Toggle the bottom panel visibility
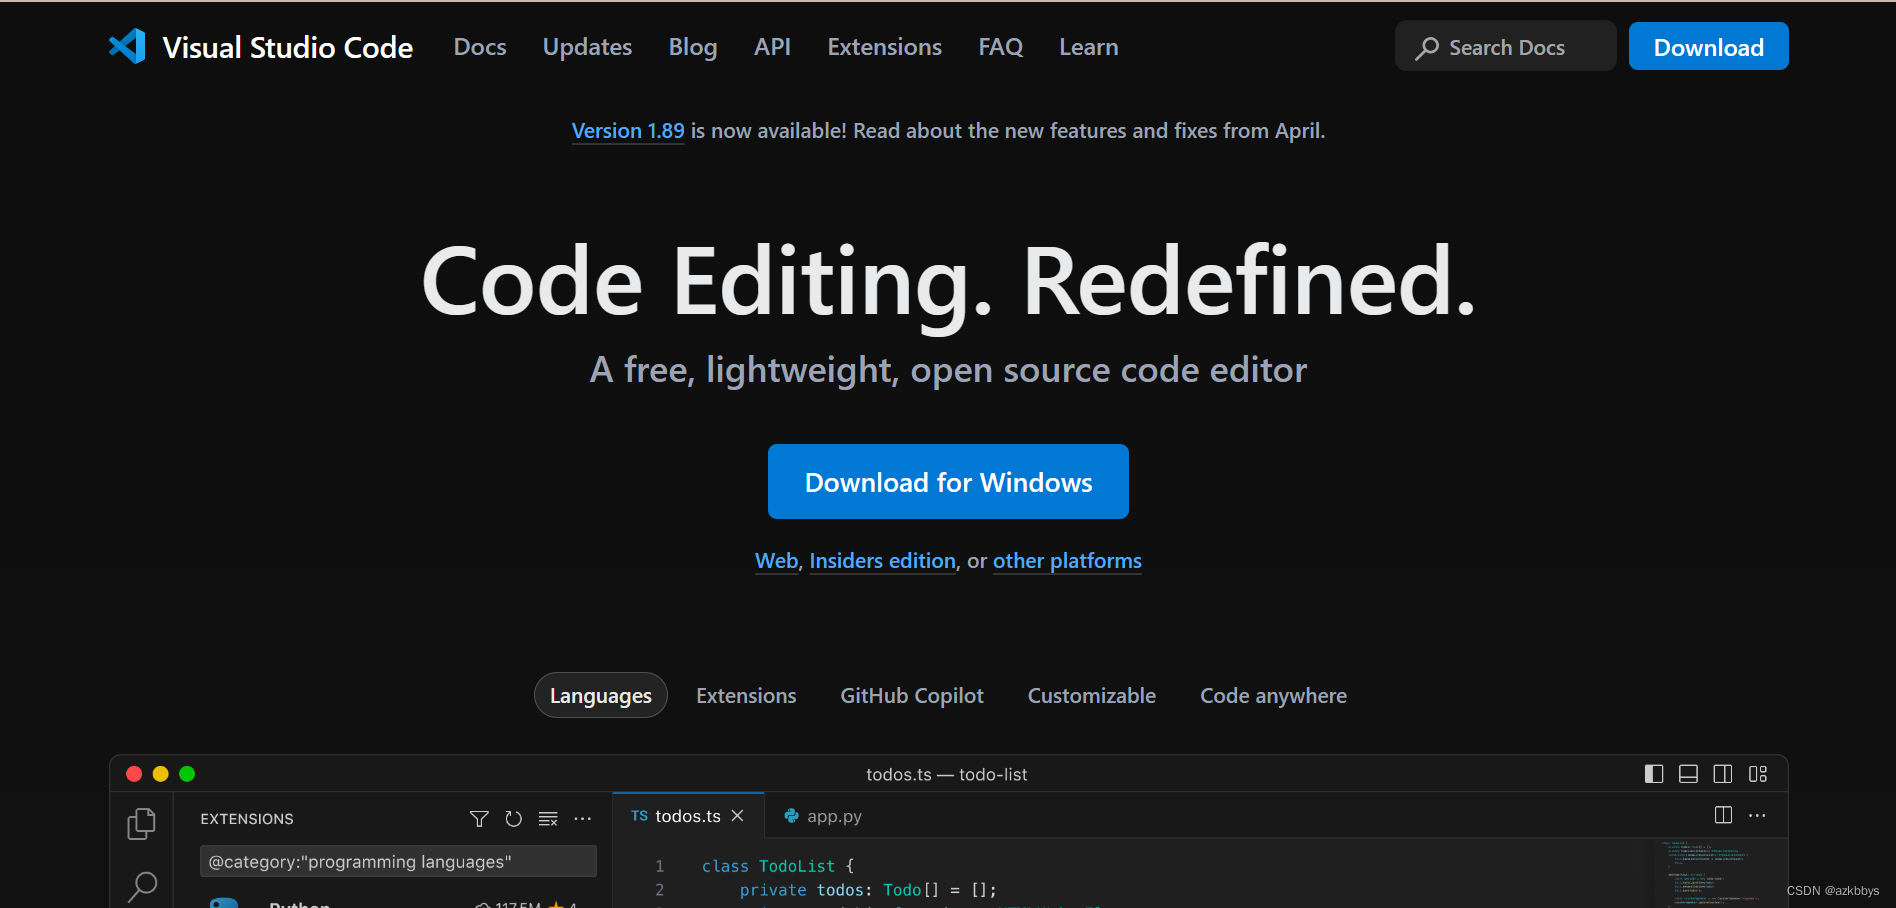1896x908 pixels. coord(1687,773)
